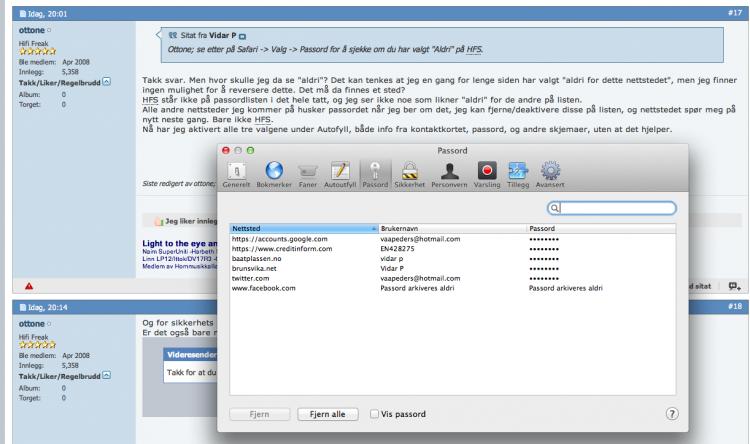Open the Bokmerker preferences pane
This screenshot has width=750, height=444.
point(274,175)
